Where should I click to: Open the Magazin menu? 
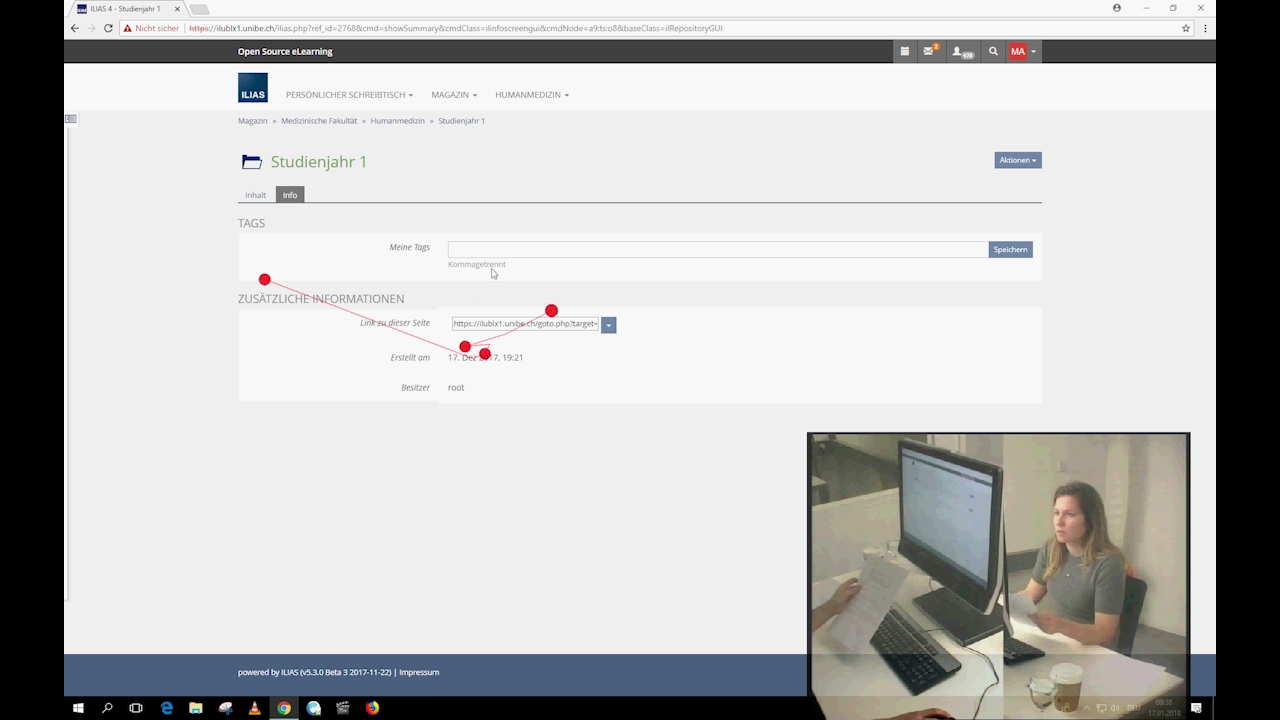[x=454, y=95]
